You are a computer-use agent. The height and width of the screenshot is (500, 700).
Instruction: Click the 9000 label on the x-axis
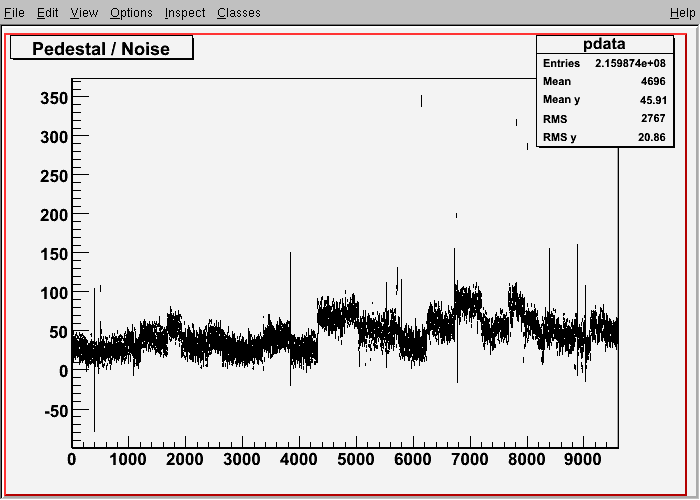(583, 459)
